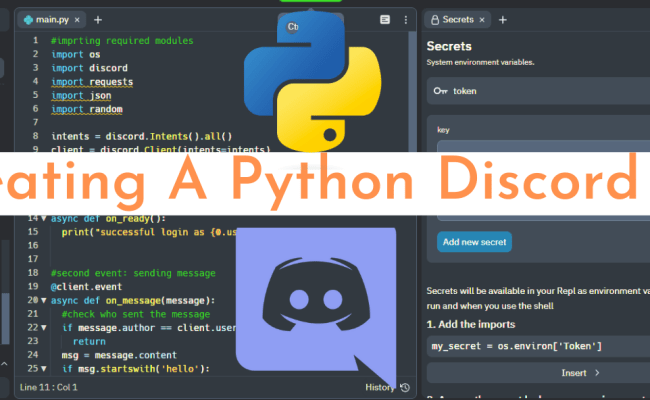Place cursor on 'import requests' line

pos(92,82)
